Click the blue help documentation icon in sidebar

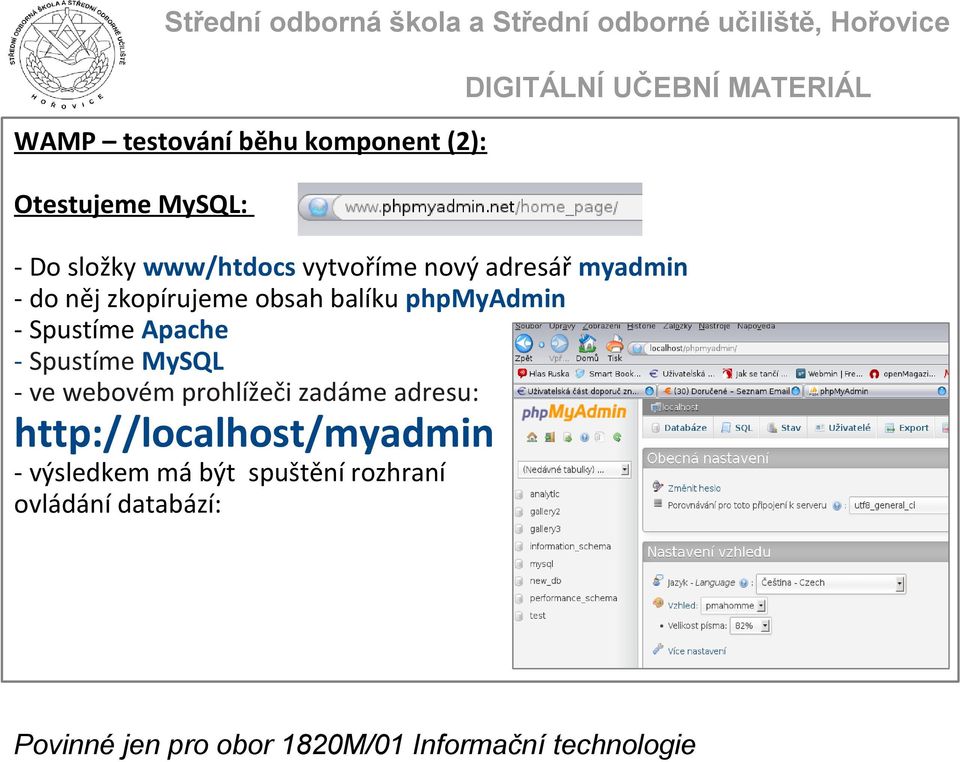coord(584,437)
